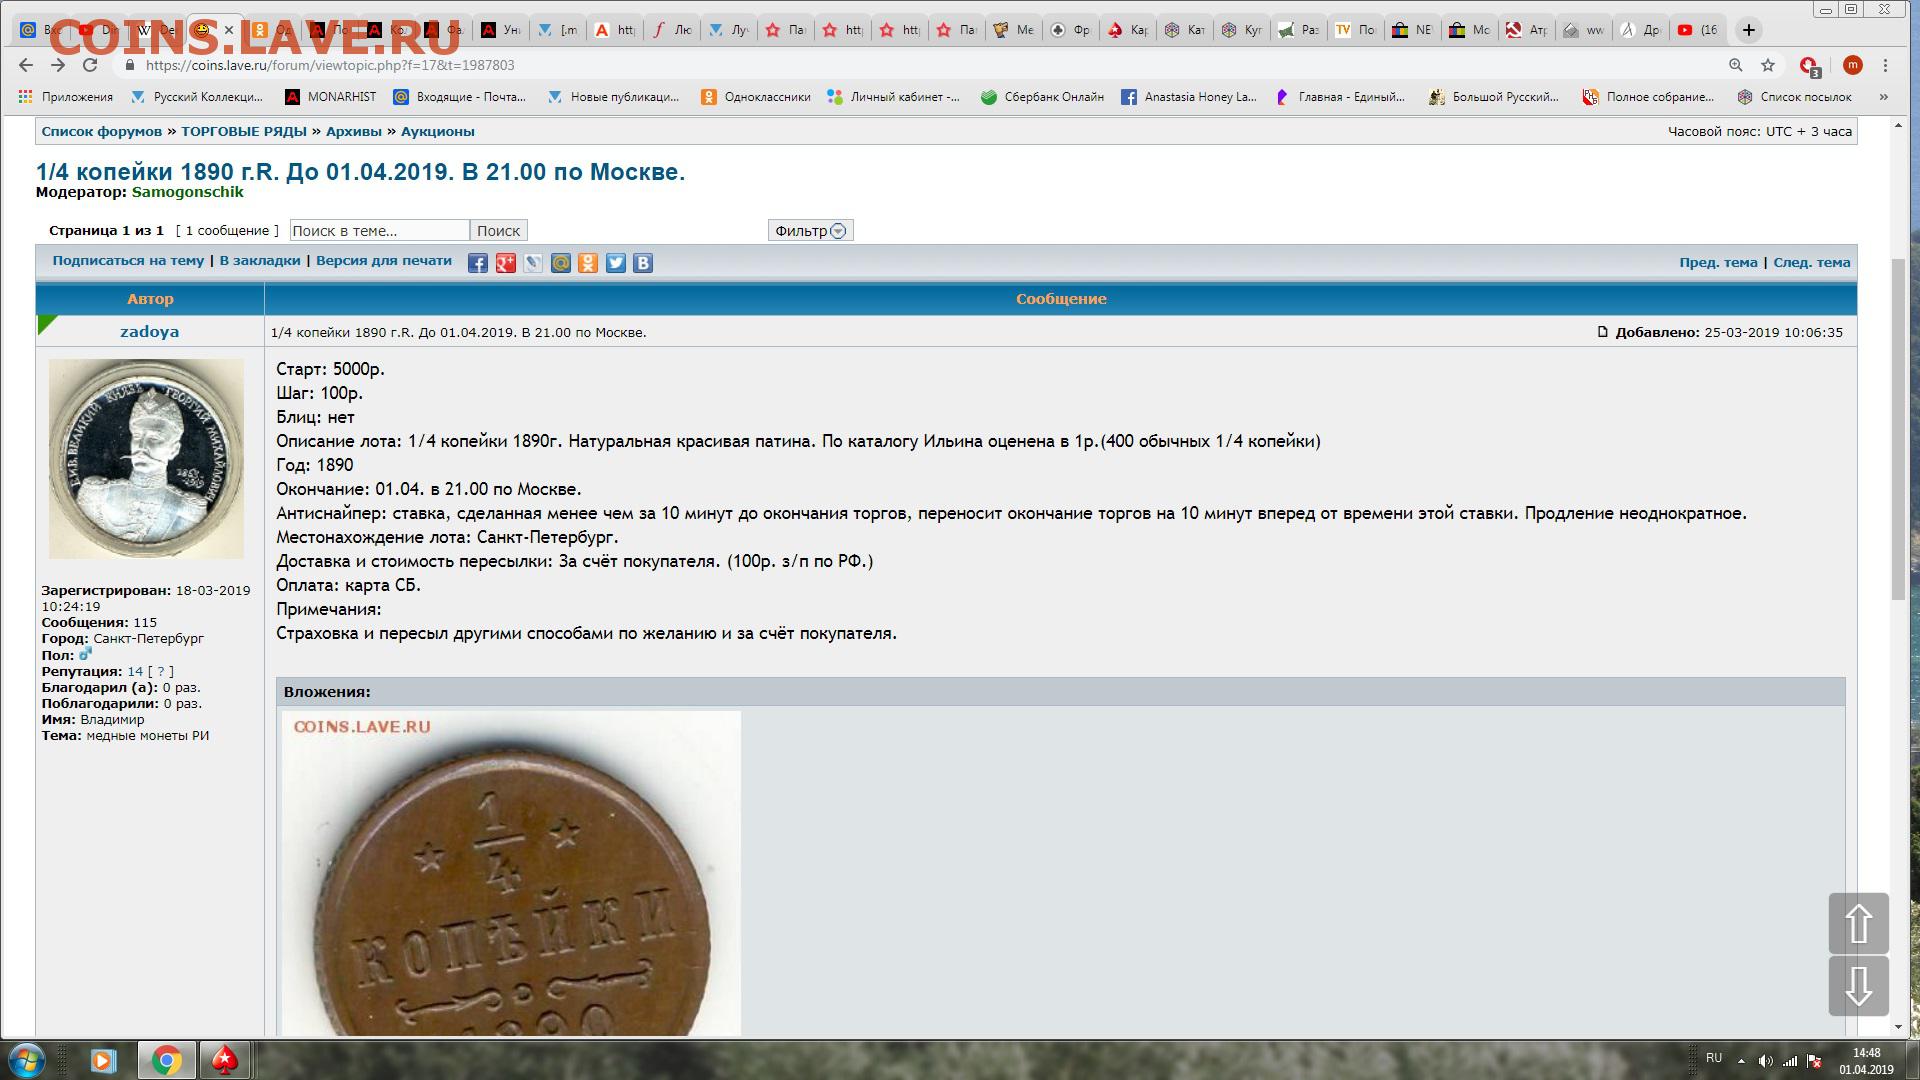This screenshot has width=1920, height=1080.
Task: Open moderator Samogonschik profile
Action: (x=188, y=192)
